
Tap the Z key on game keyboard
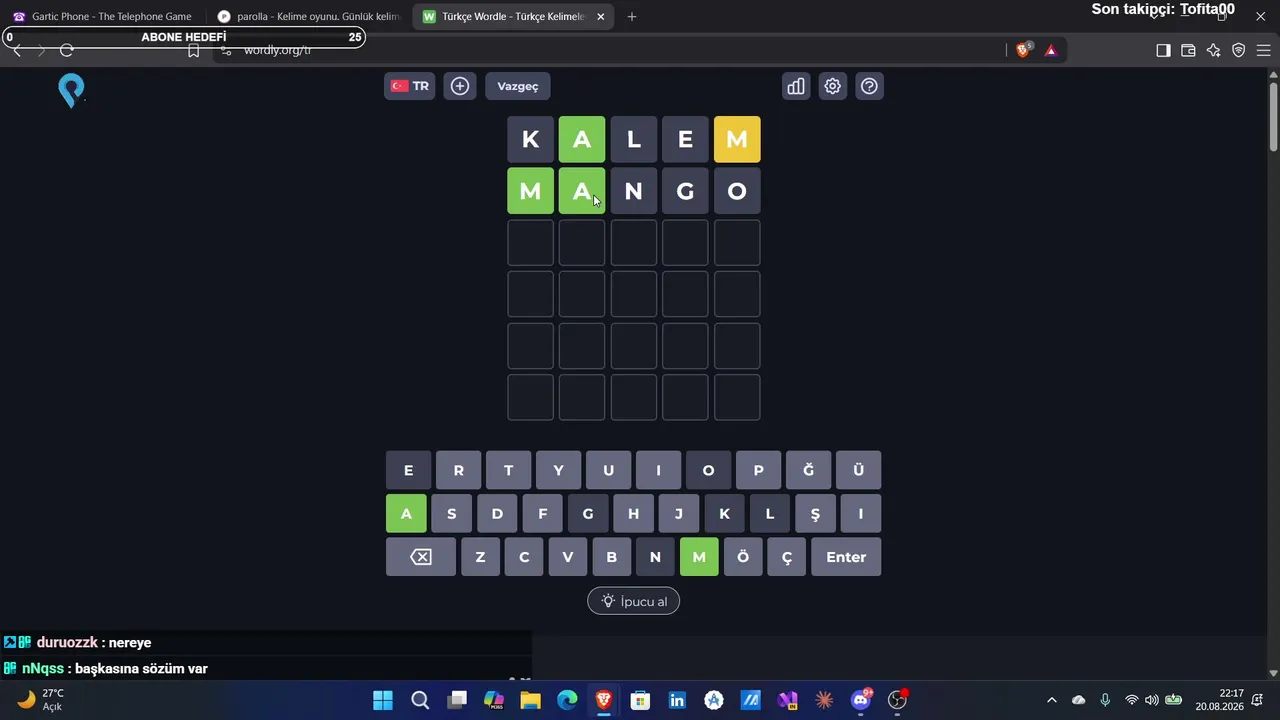coord(480,557)
